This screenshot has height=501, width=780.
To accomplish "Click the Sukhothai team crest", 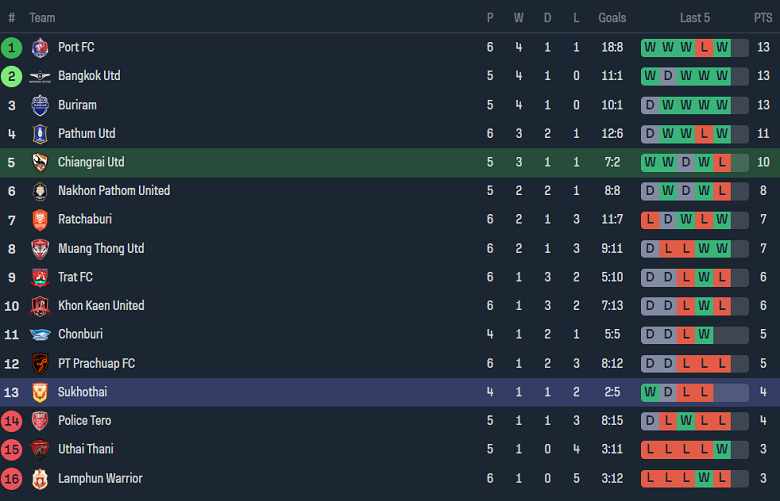I will pos(40,393).
